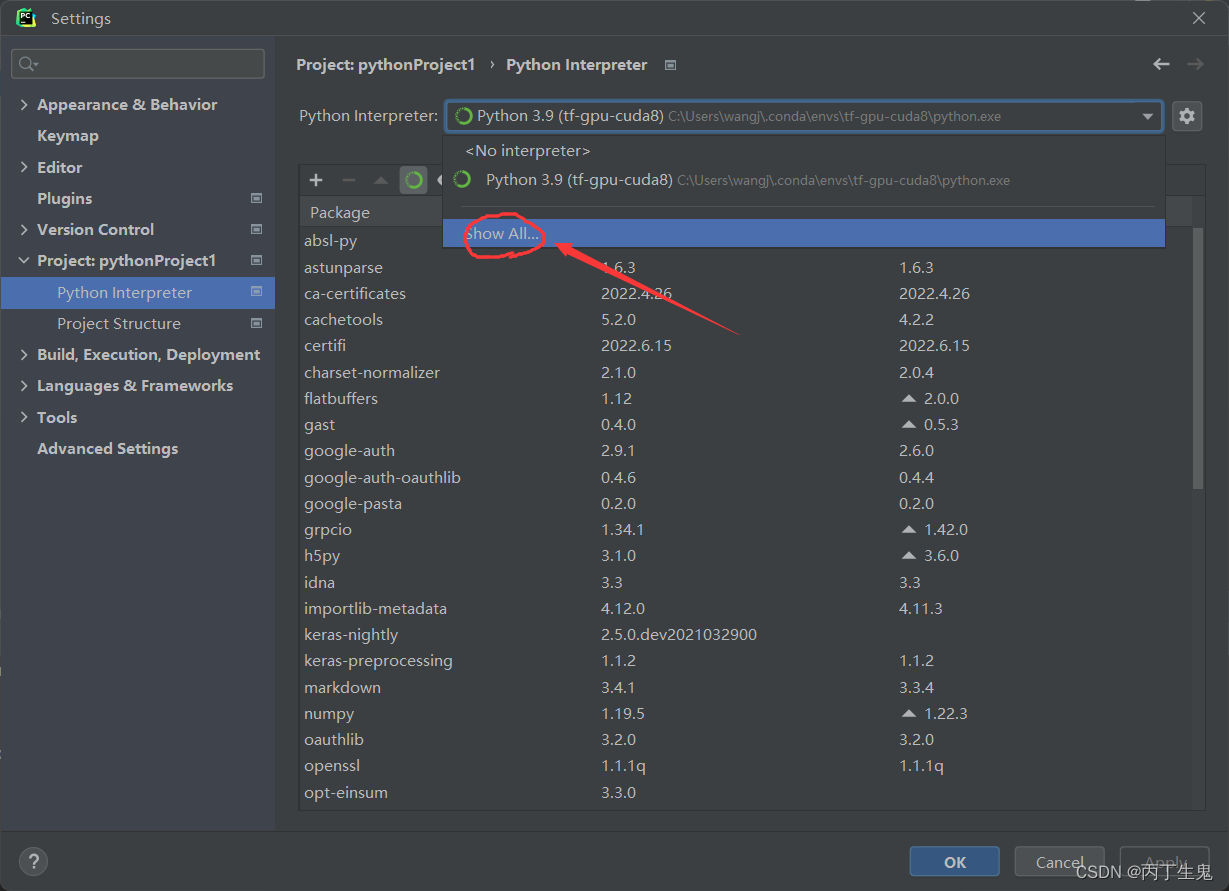Click the PyCharm logo in the title bar
Screen dimensions: 1229x891
tap(26, 18)
